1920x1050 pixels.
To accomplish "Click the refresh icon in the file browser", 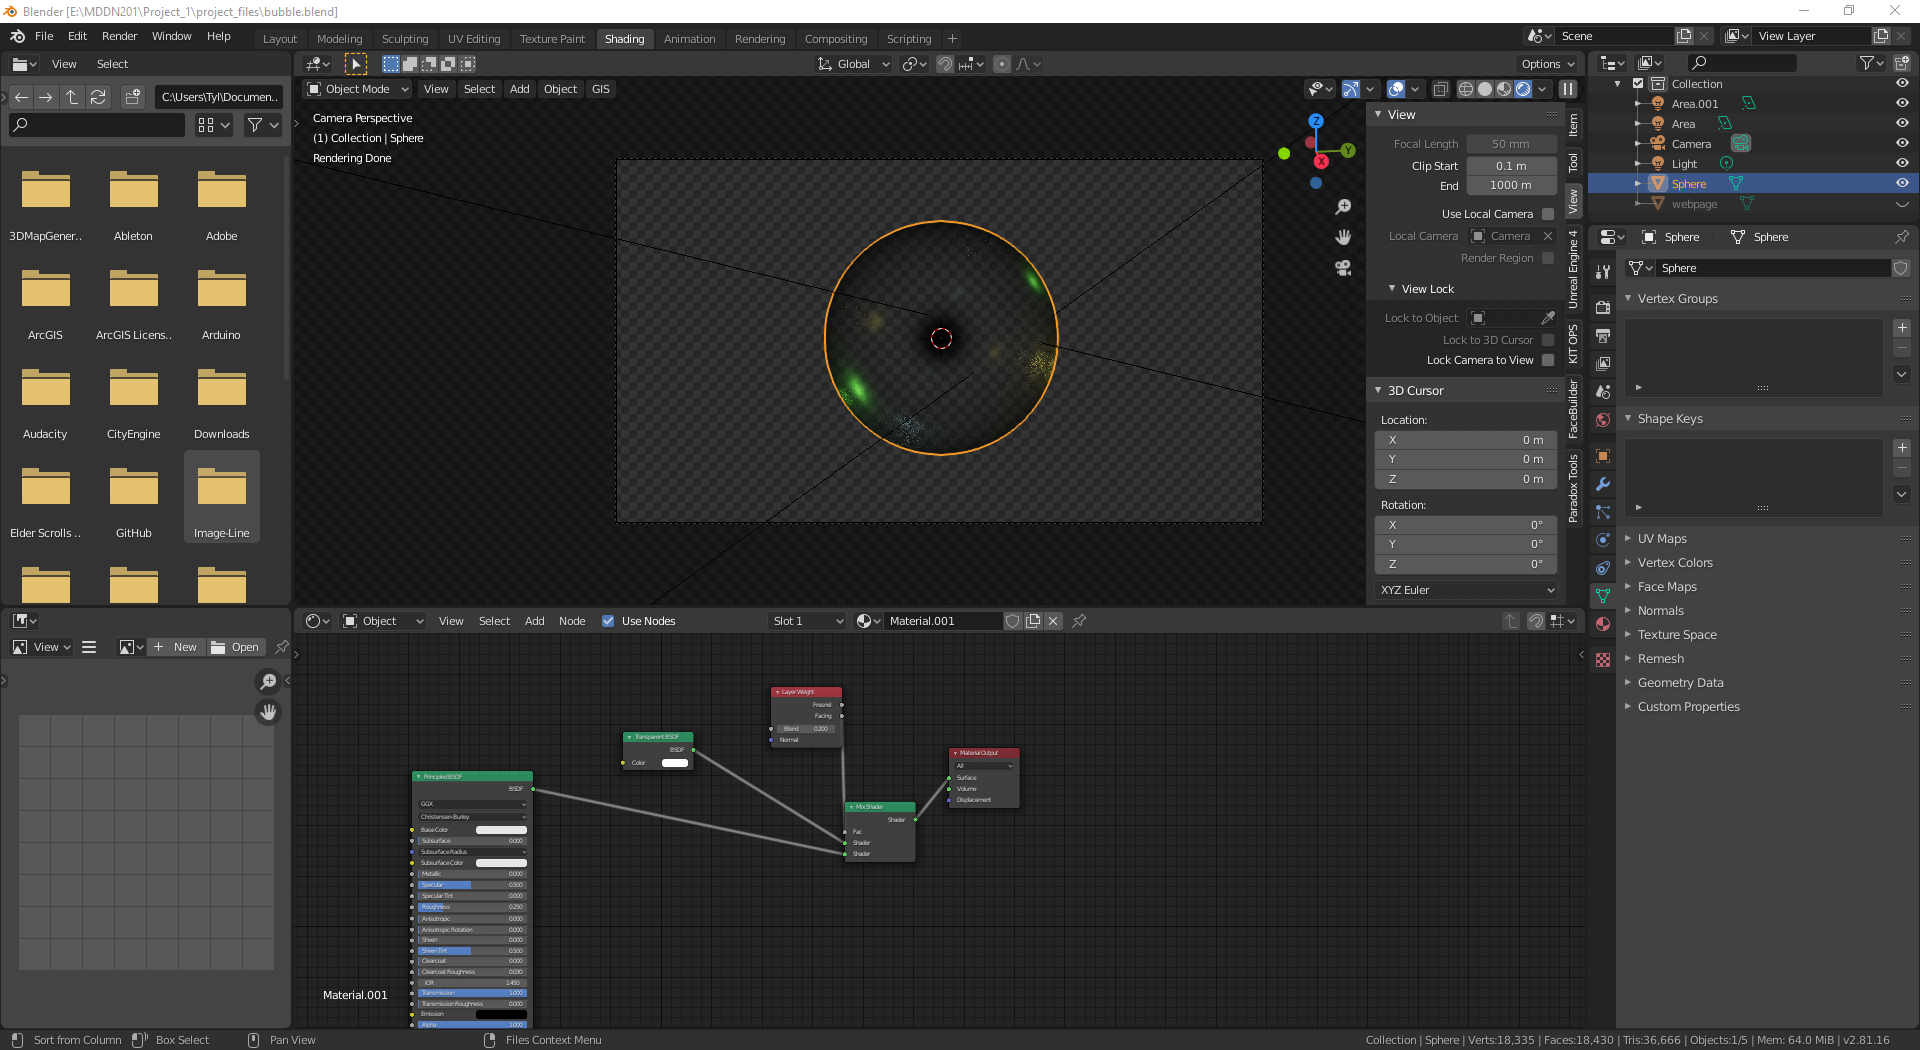I will click(x=98, y=97).
